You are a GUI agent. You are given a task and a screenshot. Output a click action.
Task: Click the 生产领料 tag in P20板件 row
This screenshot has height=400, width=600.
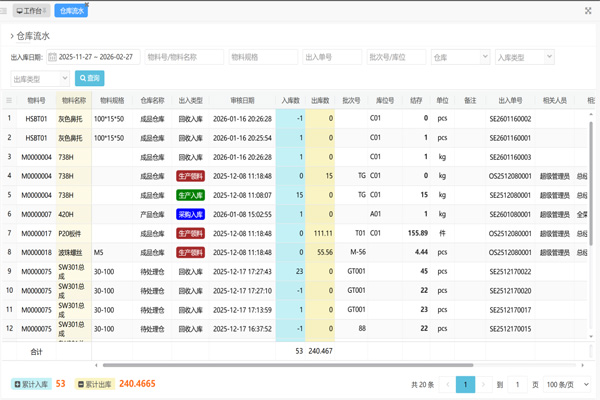coord(191,233)
